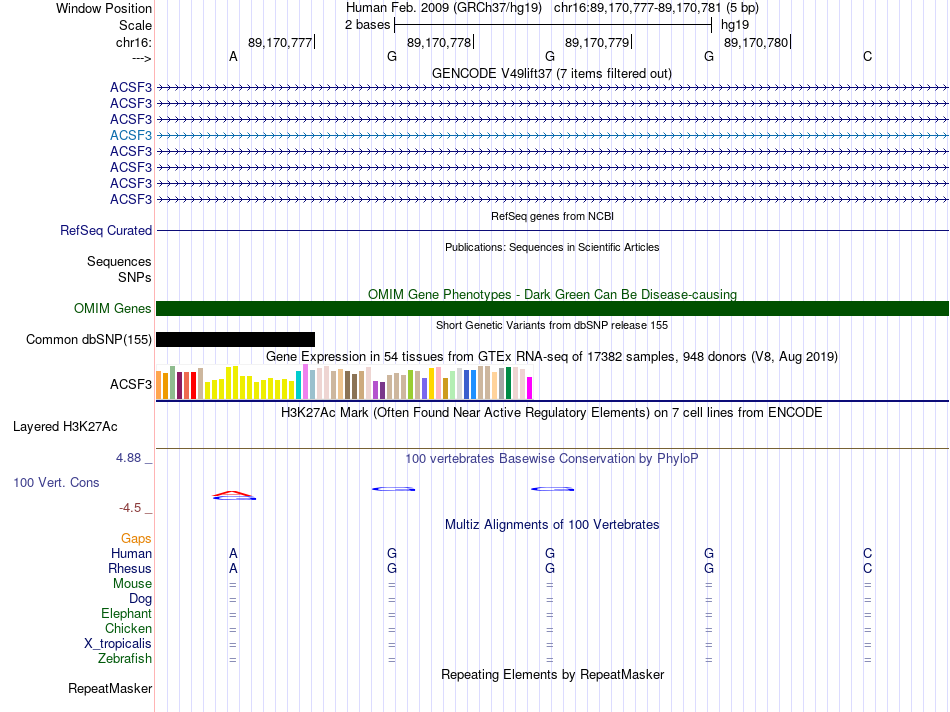Click the Scale track label

click(135, 25)
